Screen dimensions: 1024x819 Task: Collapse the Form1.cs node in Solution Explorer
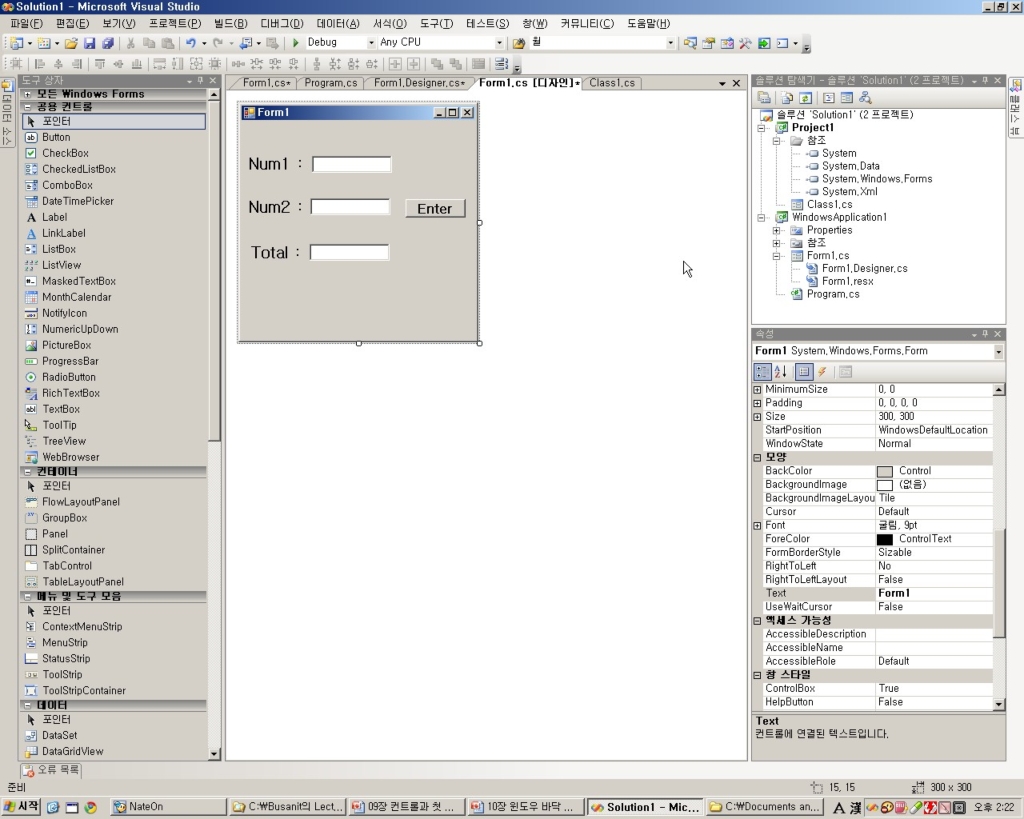tap(776, 256)
